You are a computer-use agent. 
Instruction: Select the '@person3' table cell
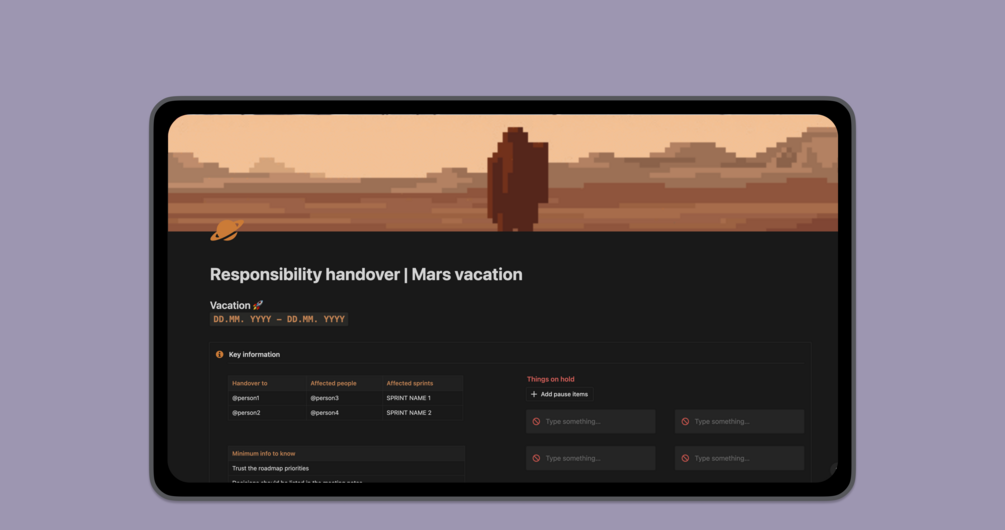(x=344, y=398)
